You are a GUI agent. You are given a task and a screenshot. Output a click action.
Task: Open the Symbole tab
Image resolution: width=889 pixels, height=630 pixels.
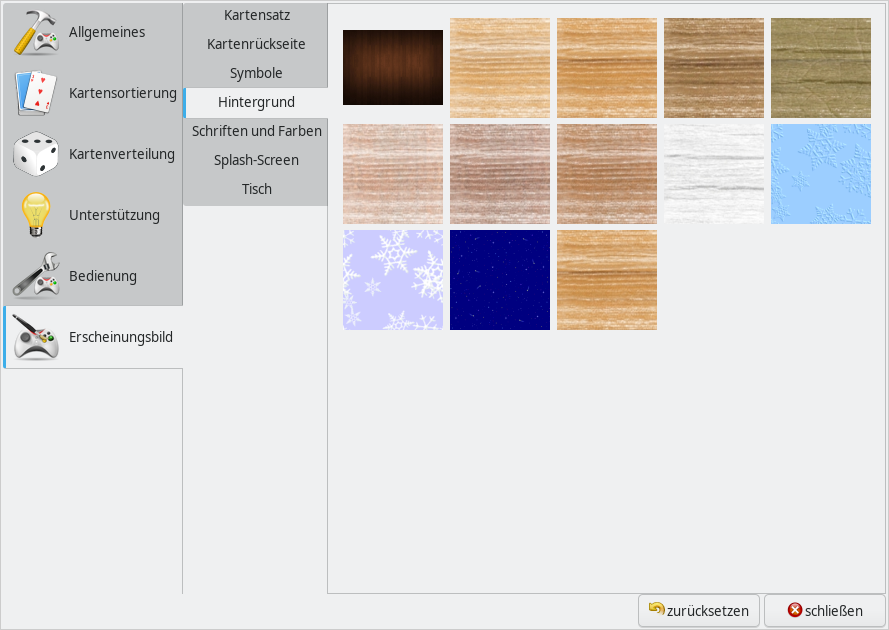point(257,74)
